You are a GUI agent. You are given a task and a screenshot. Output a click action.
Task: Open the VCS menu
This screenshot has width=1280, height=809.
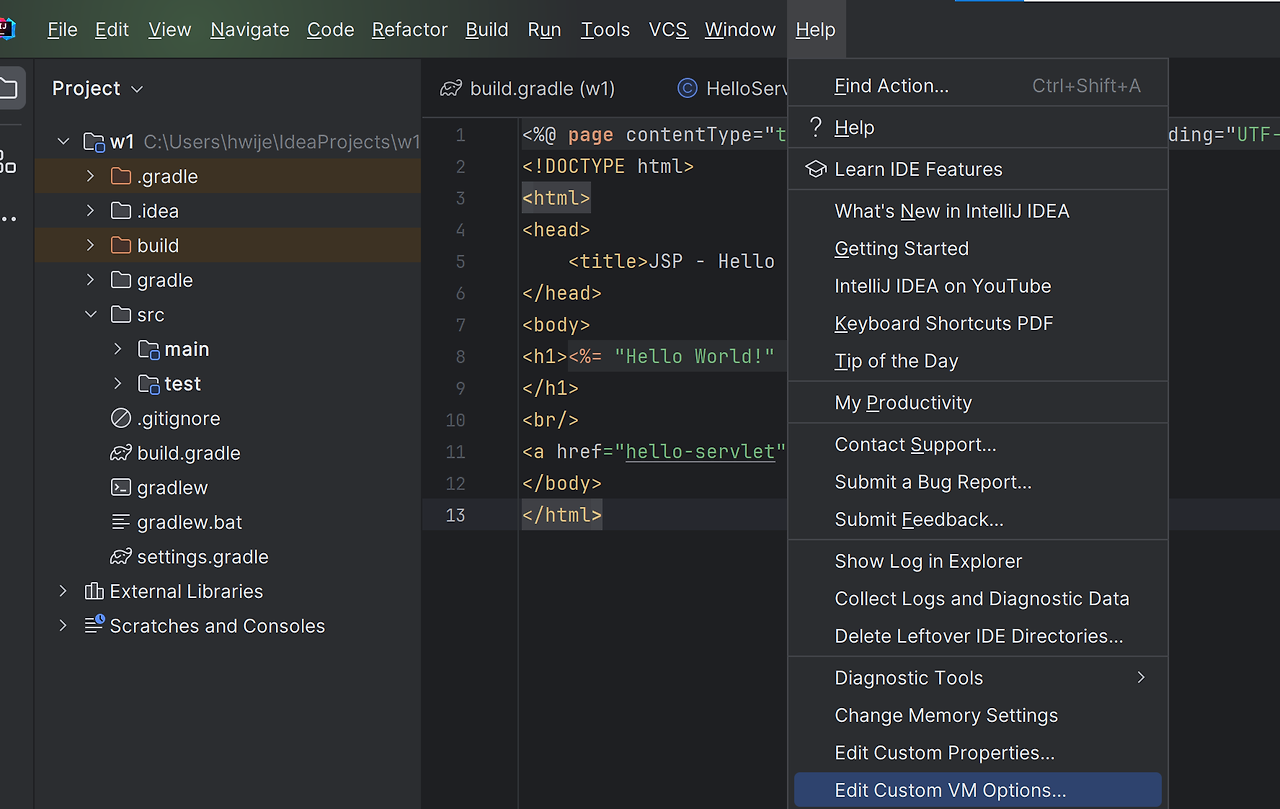pyautogui.click(x=668, y=30)
